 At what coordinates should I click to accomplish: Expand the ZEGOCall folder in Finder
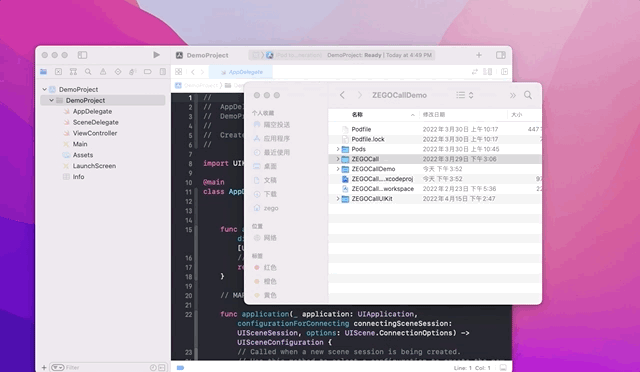tap(338, 159)
